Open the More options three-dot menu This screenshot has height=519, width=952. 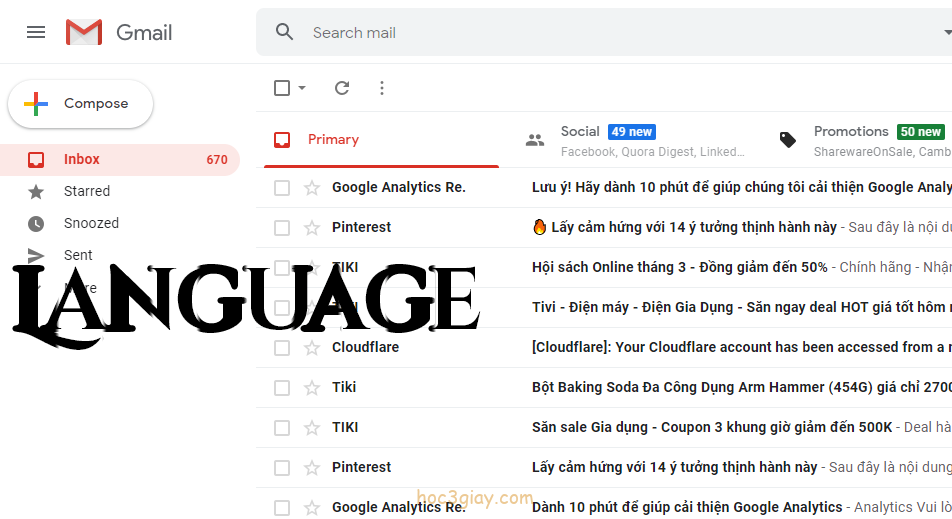click(381, 88)
